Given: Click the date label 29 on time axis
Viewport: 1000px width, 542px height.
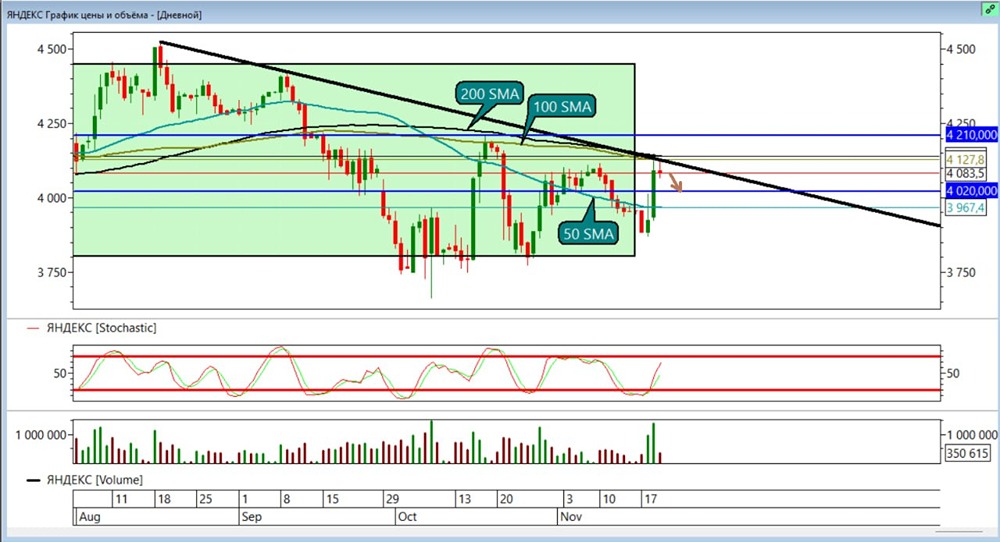Looking at the screenshot, I should click(x=392, y=499).
